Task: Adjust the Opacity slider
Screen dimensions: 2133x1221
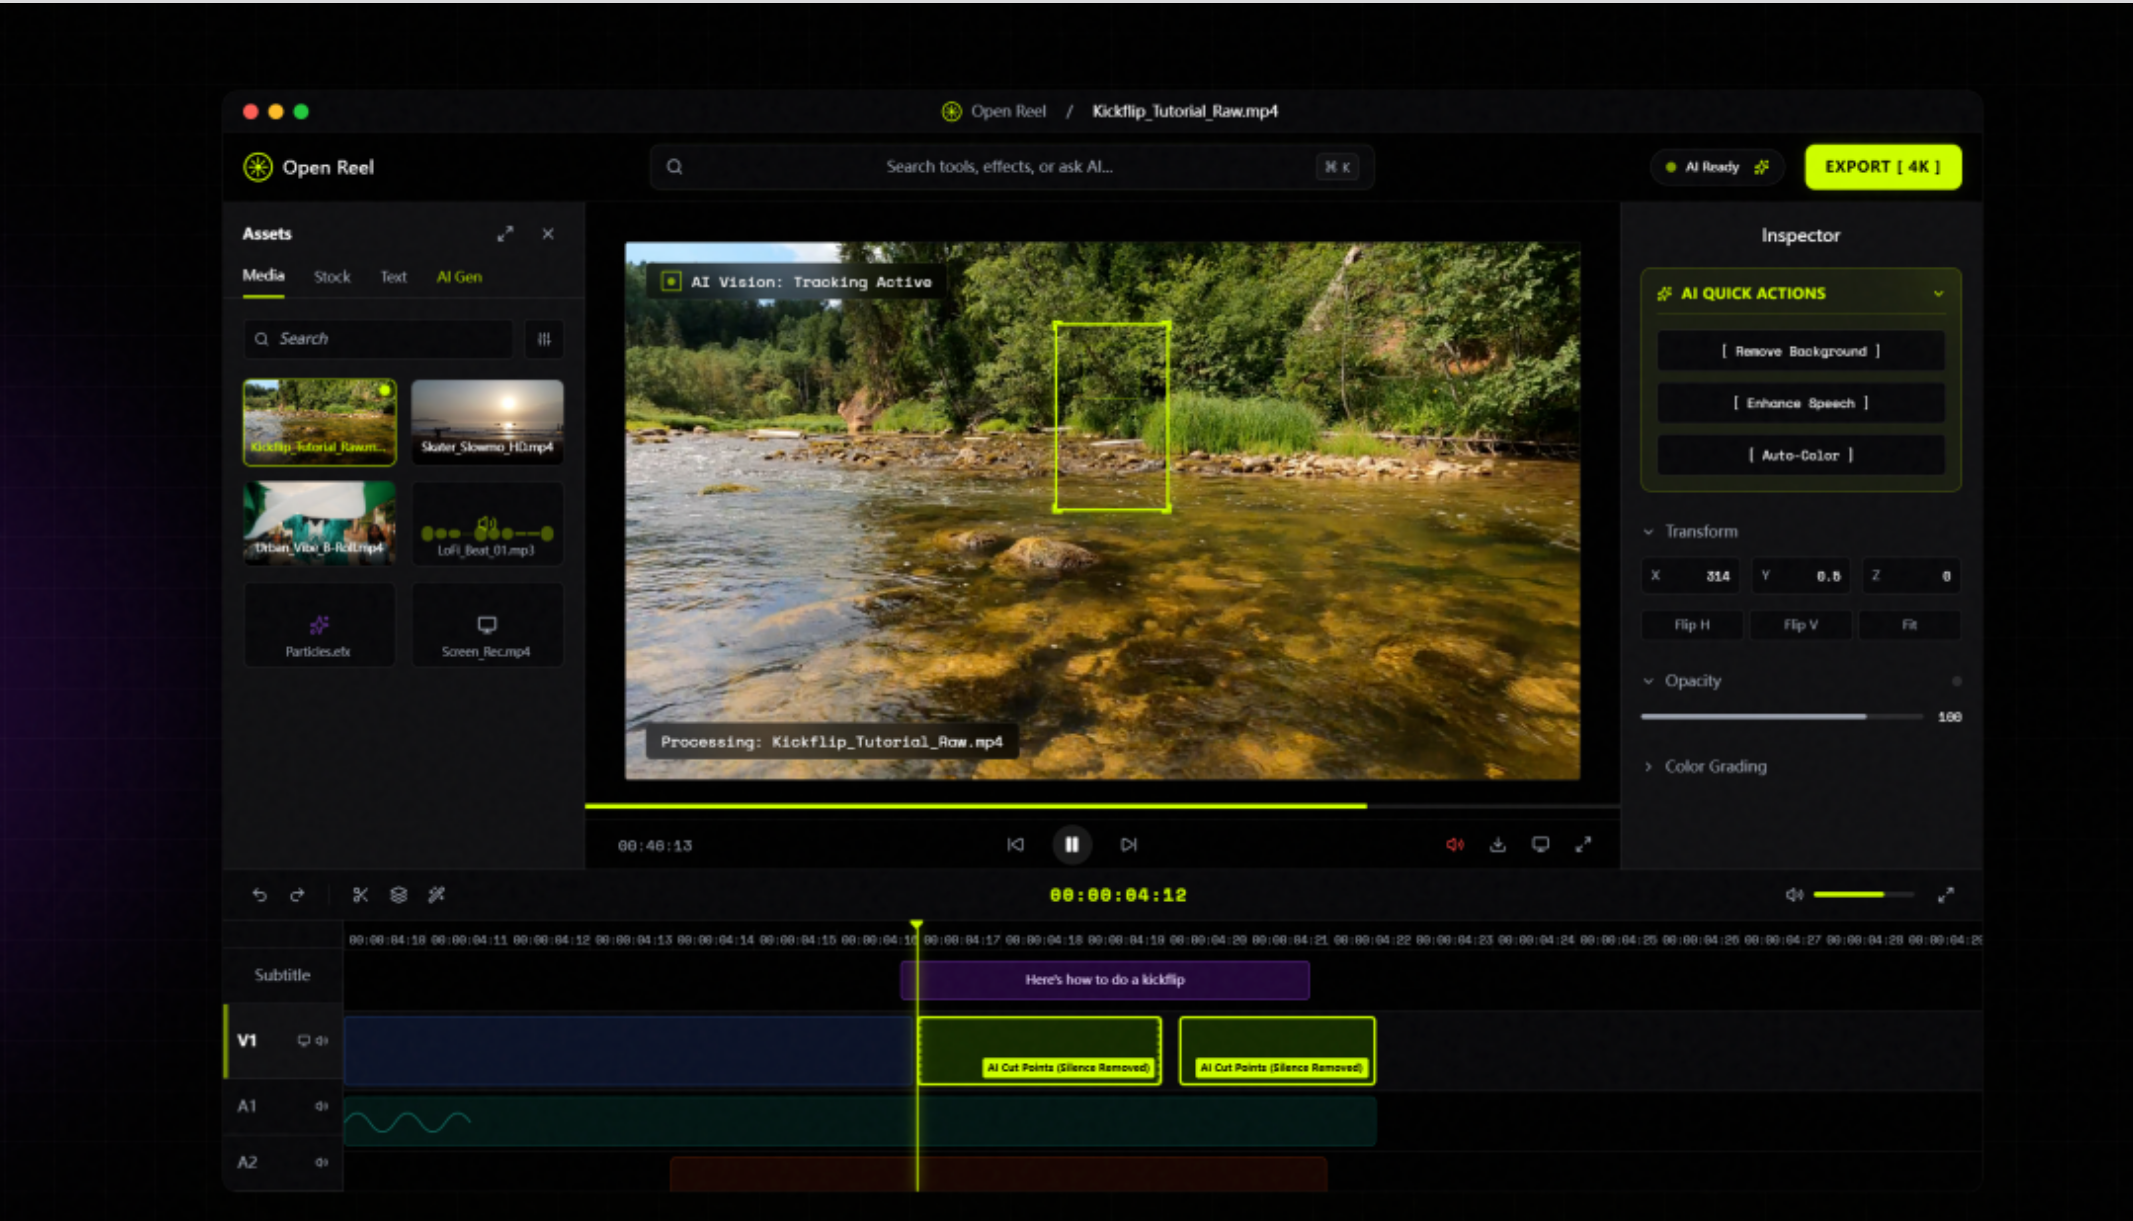Action: click(x=1782, y=717)
